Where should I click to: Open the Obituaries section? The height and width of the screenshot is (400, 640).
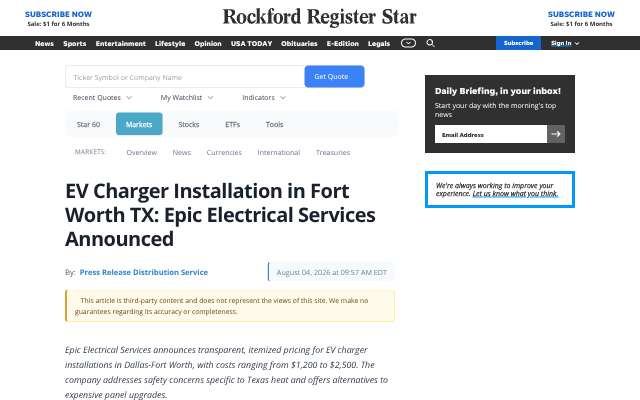(299, 43)
